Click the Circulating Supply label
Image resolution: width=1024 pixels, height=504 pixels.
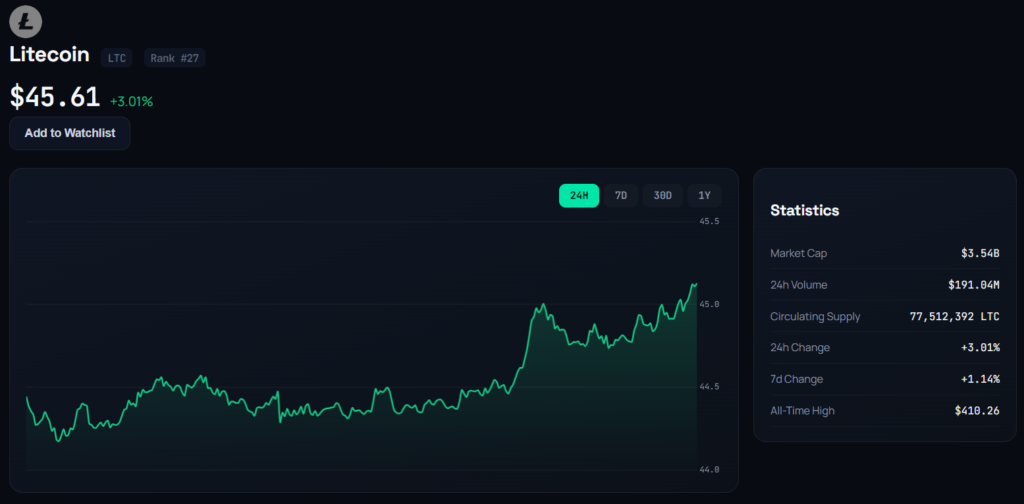[815, 317]
